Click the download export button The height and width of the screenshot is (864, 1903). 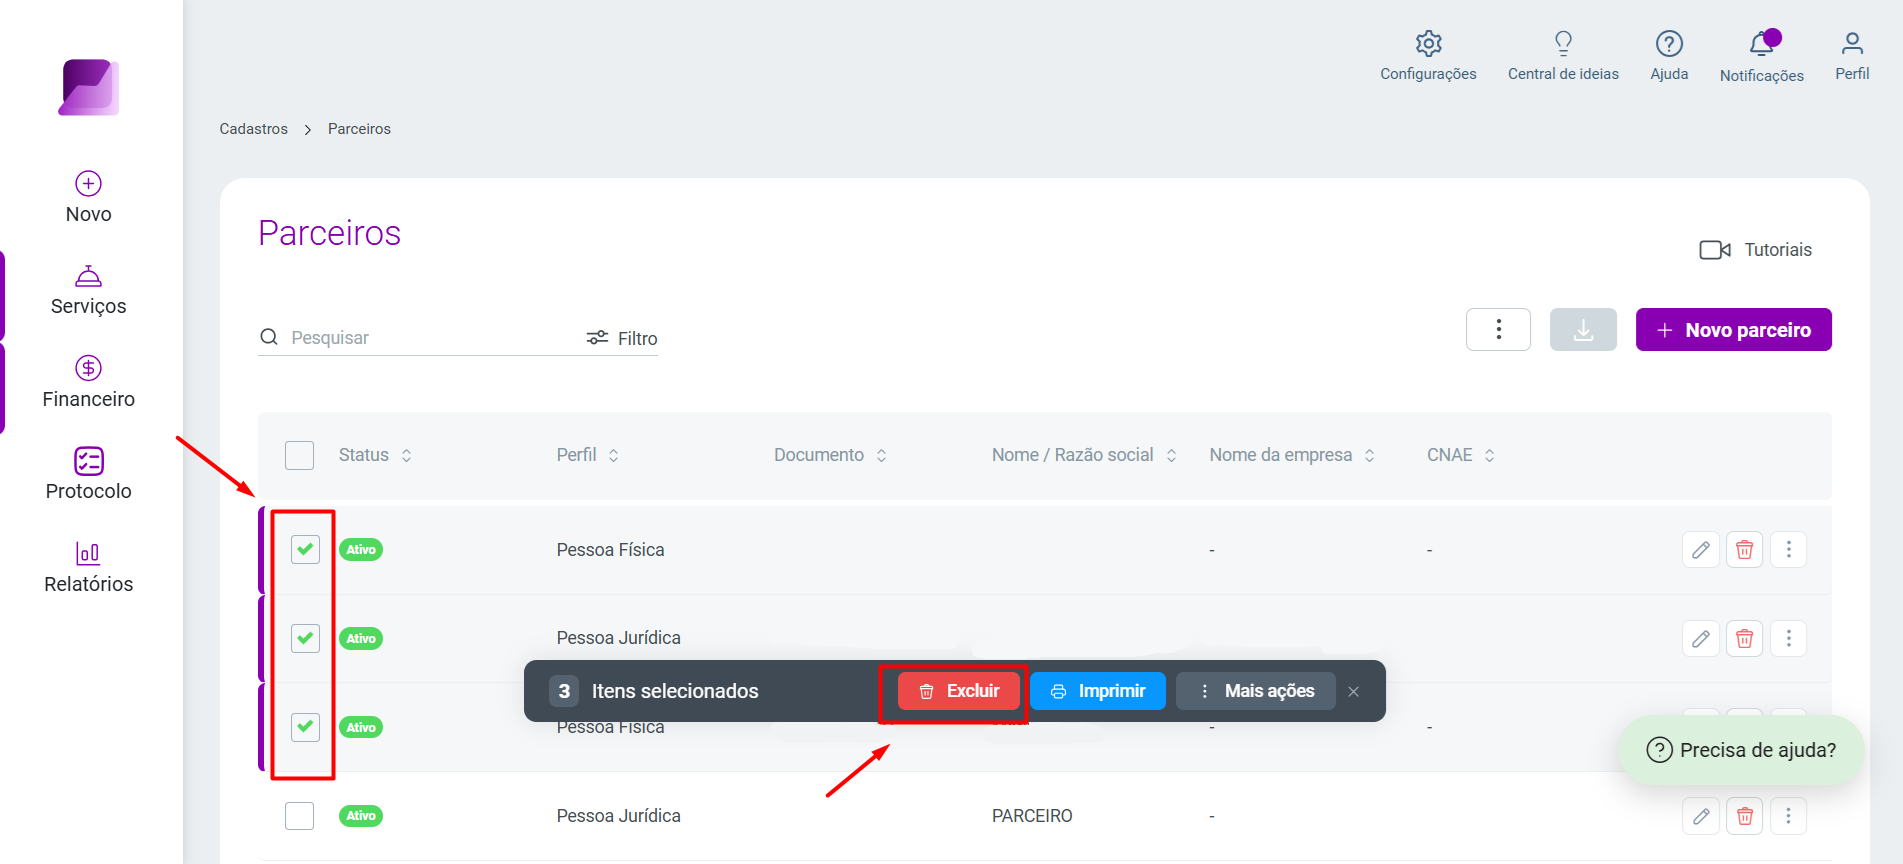[x=1583, y=329]
